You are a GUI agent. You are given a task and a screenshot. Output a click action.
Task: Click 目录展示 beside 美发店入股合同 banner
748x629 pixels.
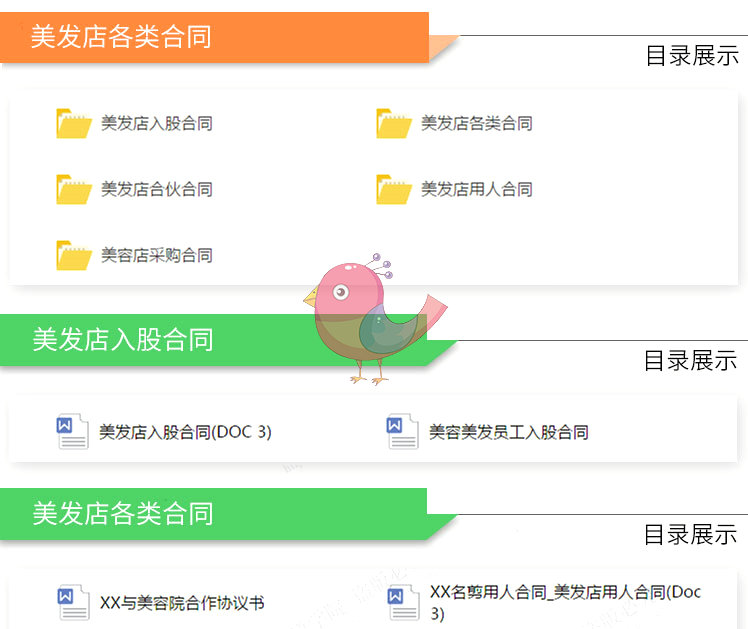tap(690, 361)
